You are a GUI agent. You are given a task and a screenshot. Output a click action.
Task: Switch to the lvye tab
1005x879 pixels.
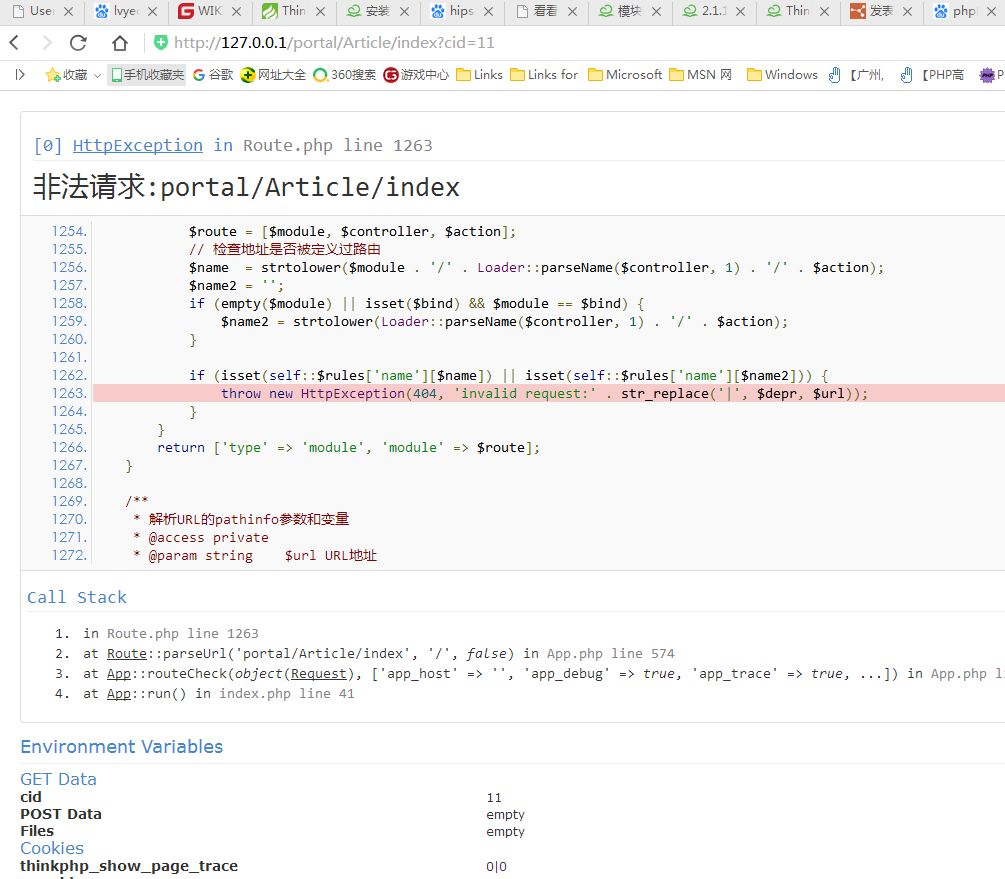click(x=125, y=11)
